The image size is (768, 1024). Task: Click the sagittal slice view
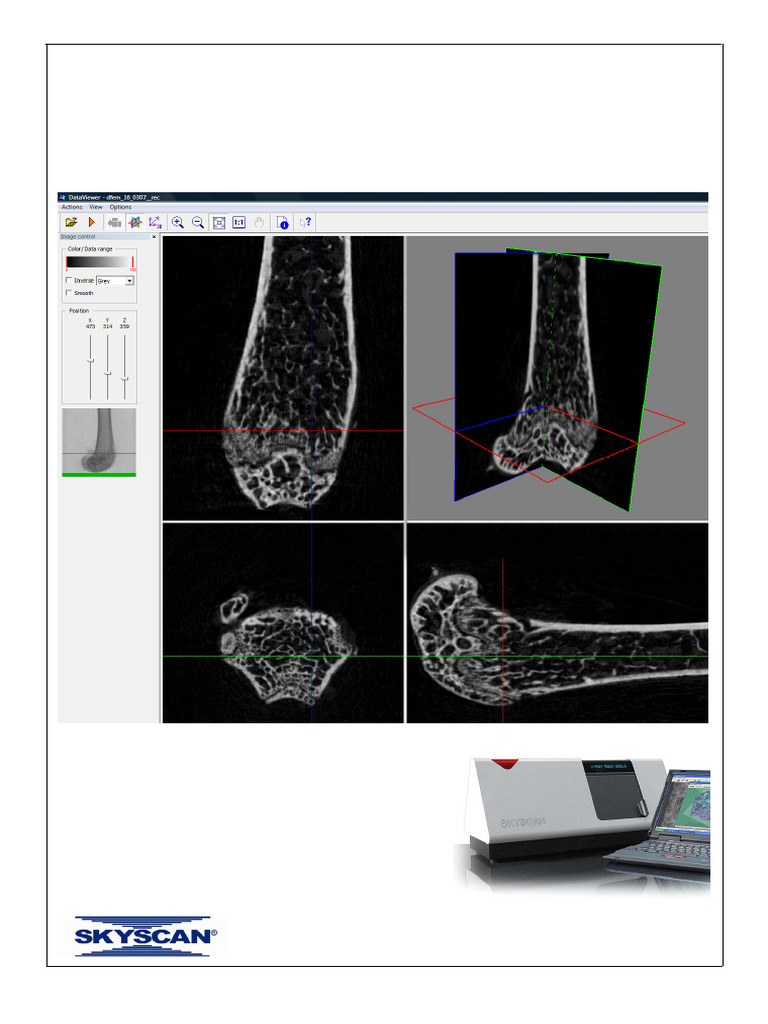point(557,622)
